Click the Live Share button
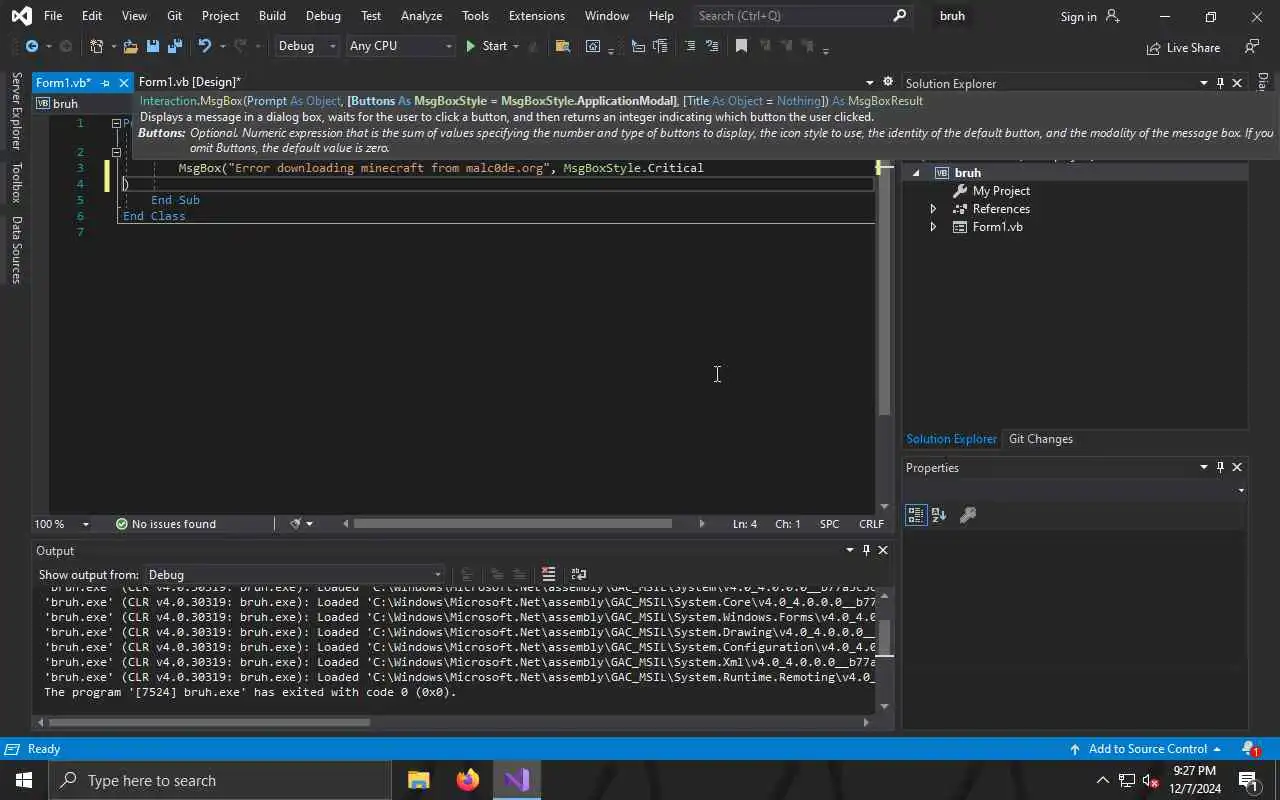 [x=1184, y=47]
